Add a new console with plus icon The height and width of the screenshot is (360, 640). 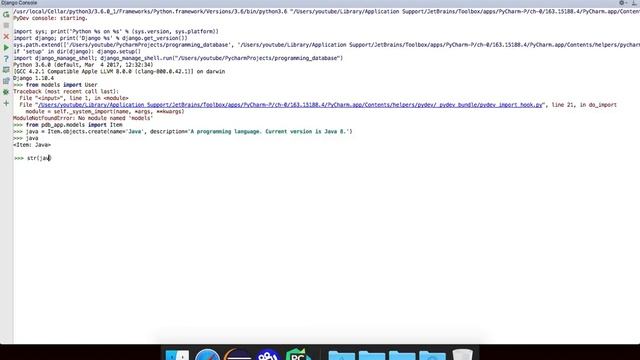(6, 103)
